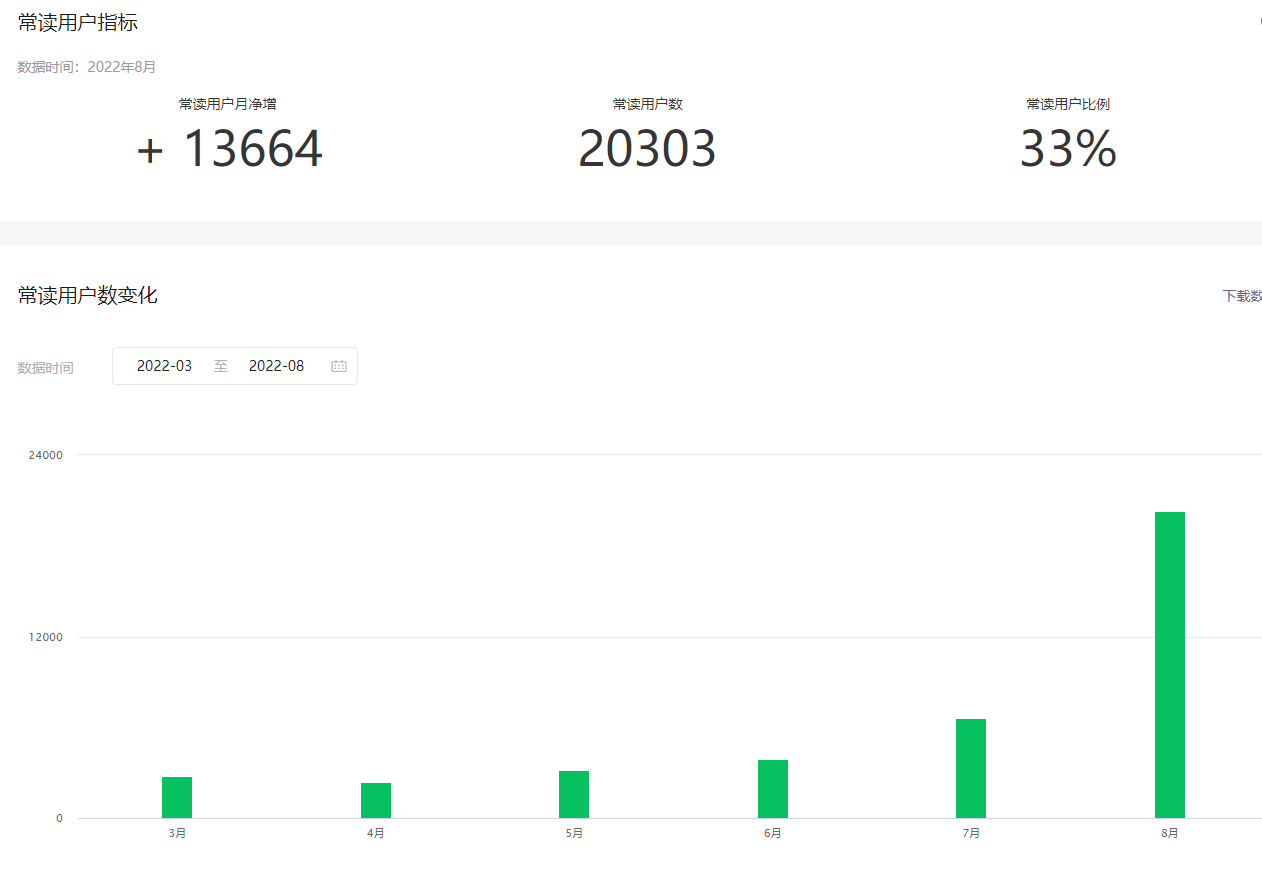Click the end month field 2022-08

[276, 366]
